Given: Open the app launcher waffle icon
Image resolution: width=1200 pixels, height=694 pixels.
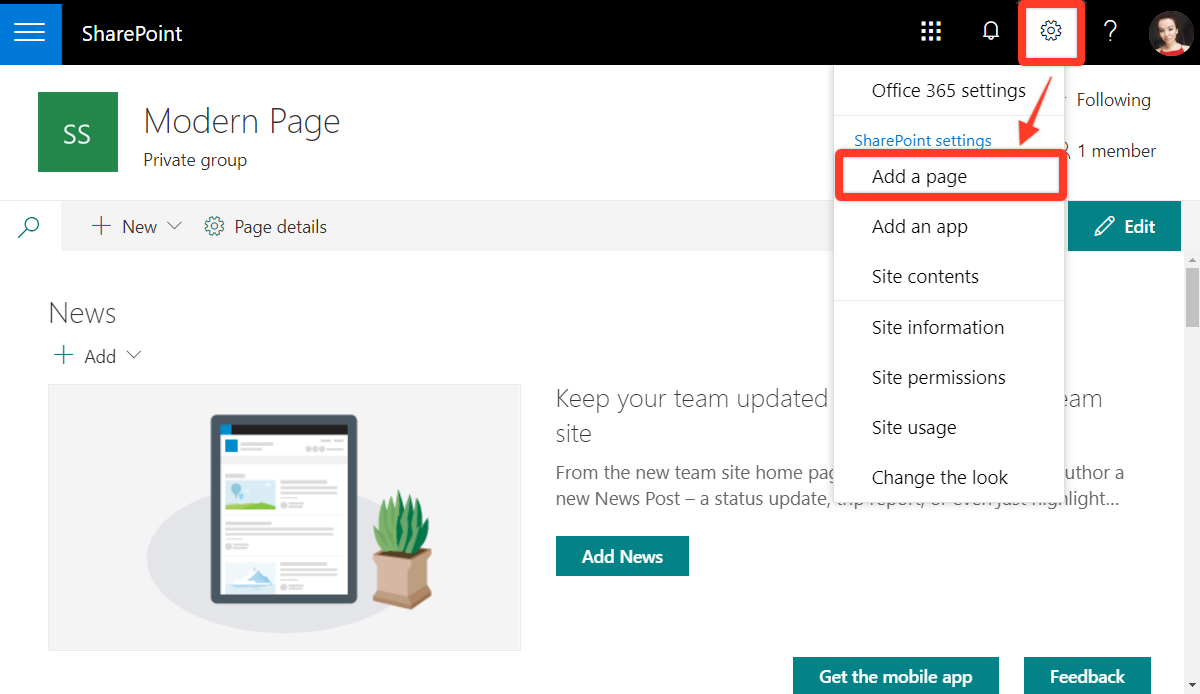Looking at the screenshot, I should [931, 31].
